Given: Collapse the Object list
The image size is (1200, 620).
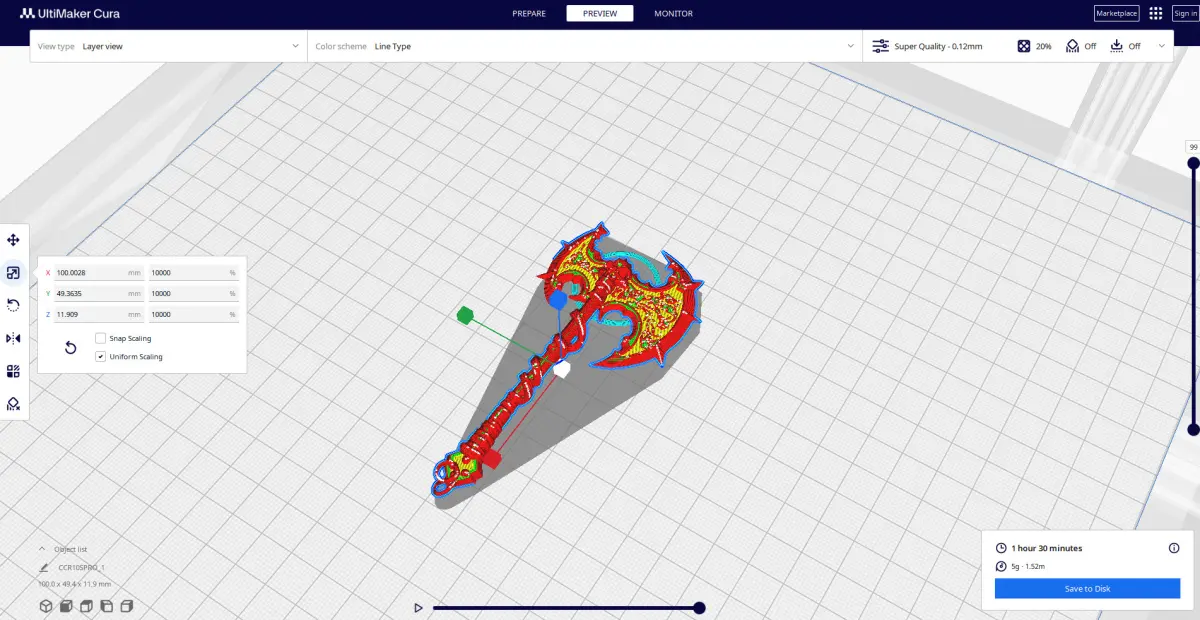Looking at the screenshot, I should click(42, 549).
